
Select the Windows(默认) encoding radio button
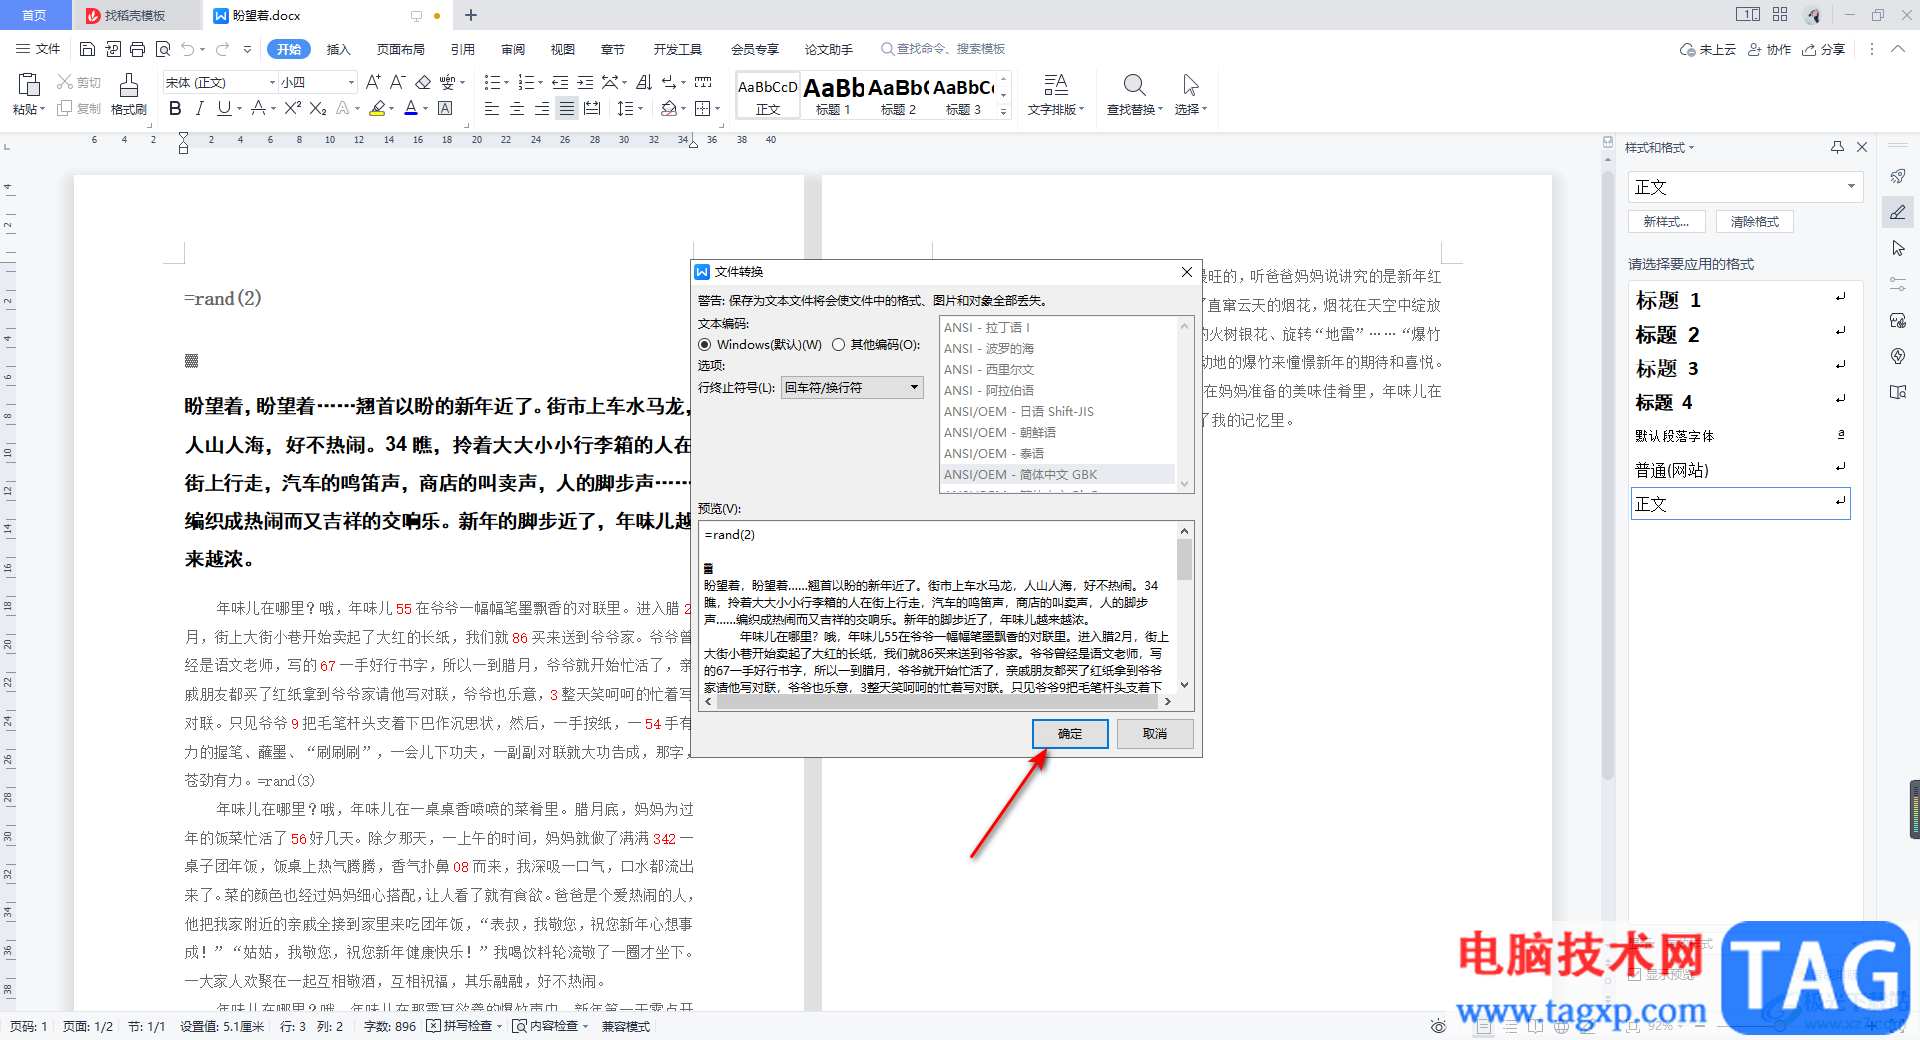point(705,345)
